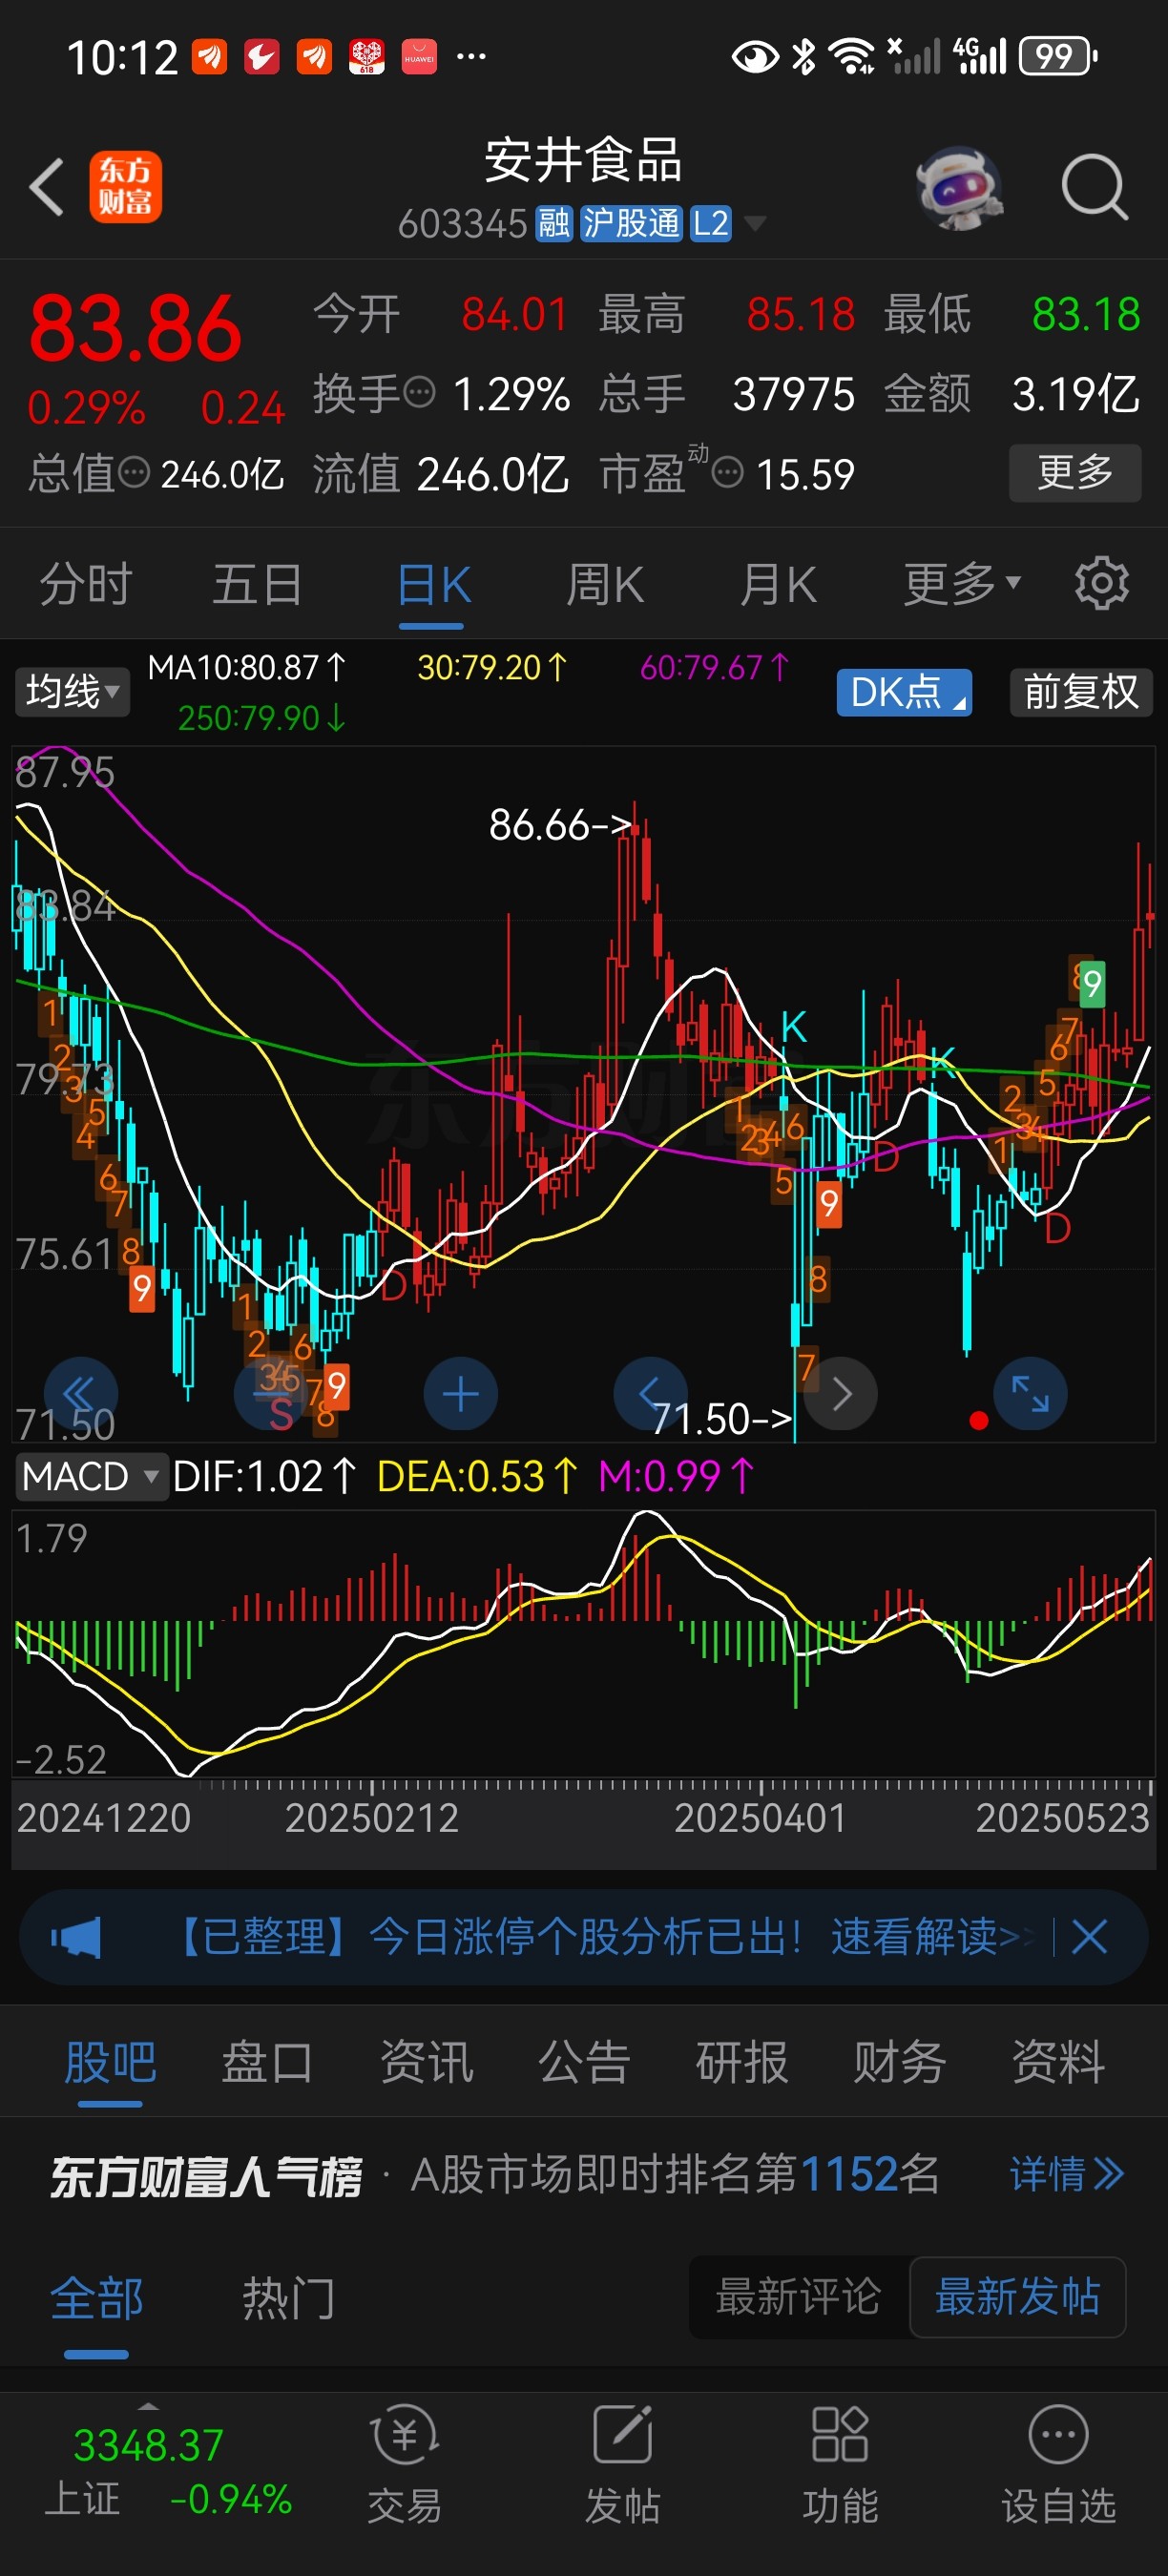Tap the L2 level badge
The image size is (1168, 2576).
tap(710, 223)
